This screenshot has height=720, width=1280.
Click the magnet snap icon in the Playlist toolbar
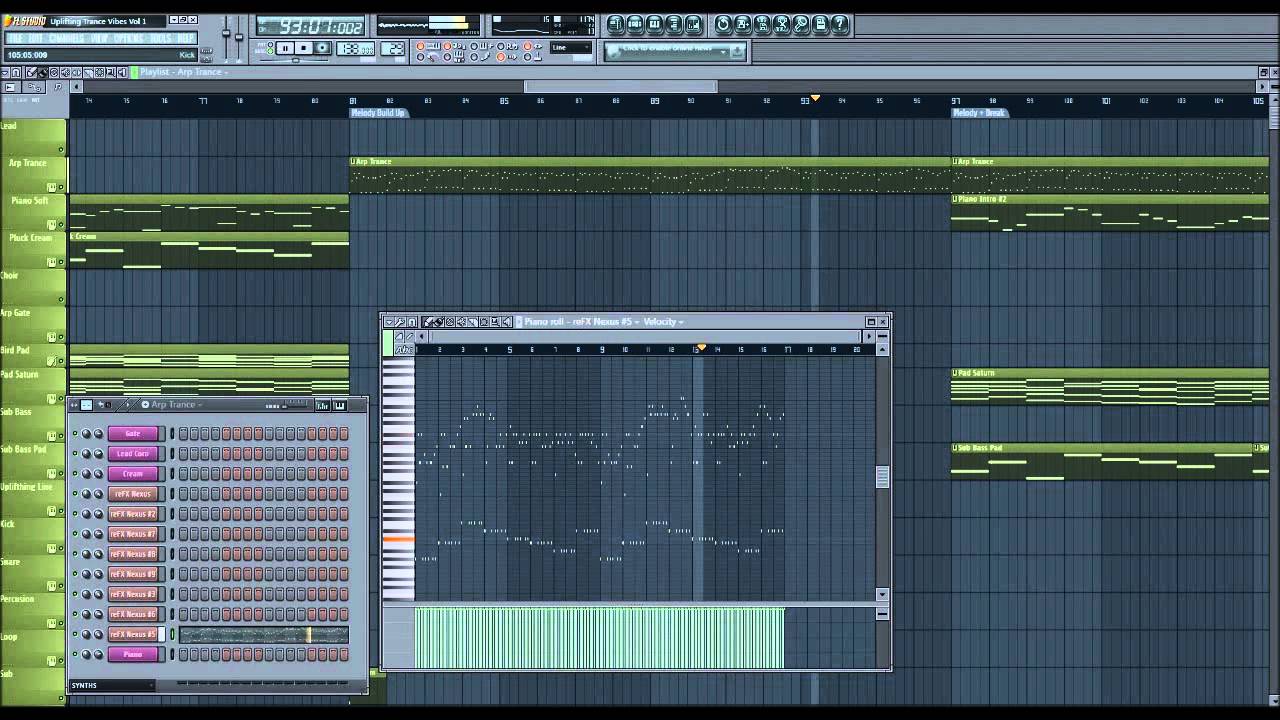click(16, 72)
